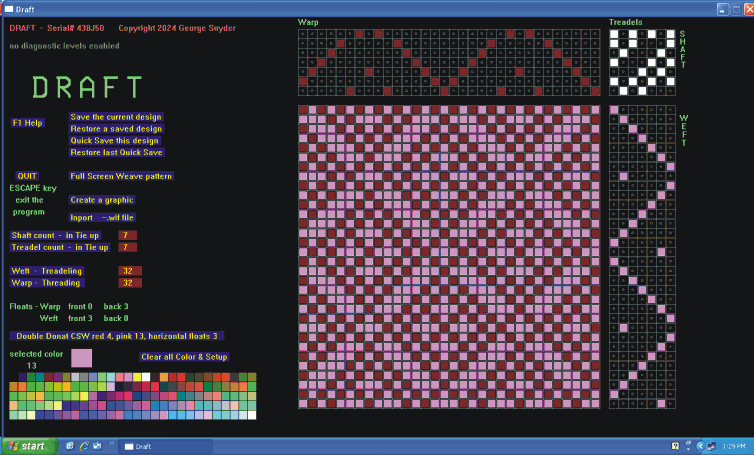Screen dimensions: 754x455
Task: Click the top-left square of the weave drawdown
Action: pyautogui.click(x=304, y=110)
